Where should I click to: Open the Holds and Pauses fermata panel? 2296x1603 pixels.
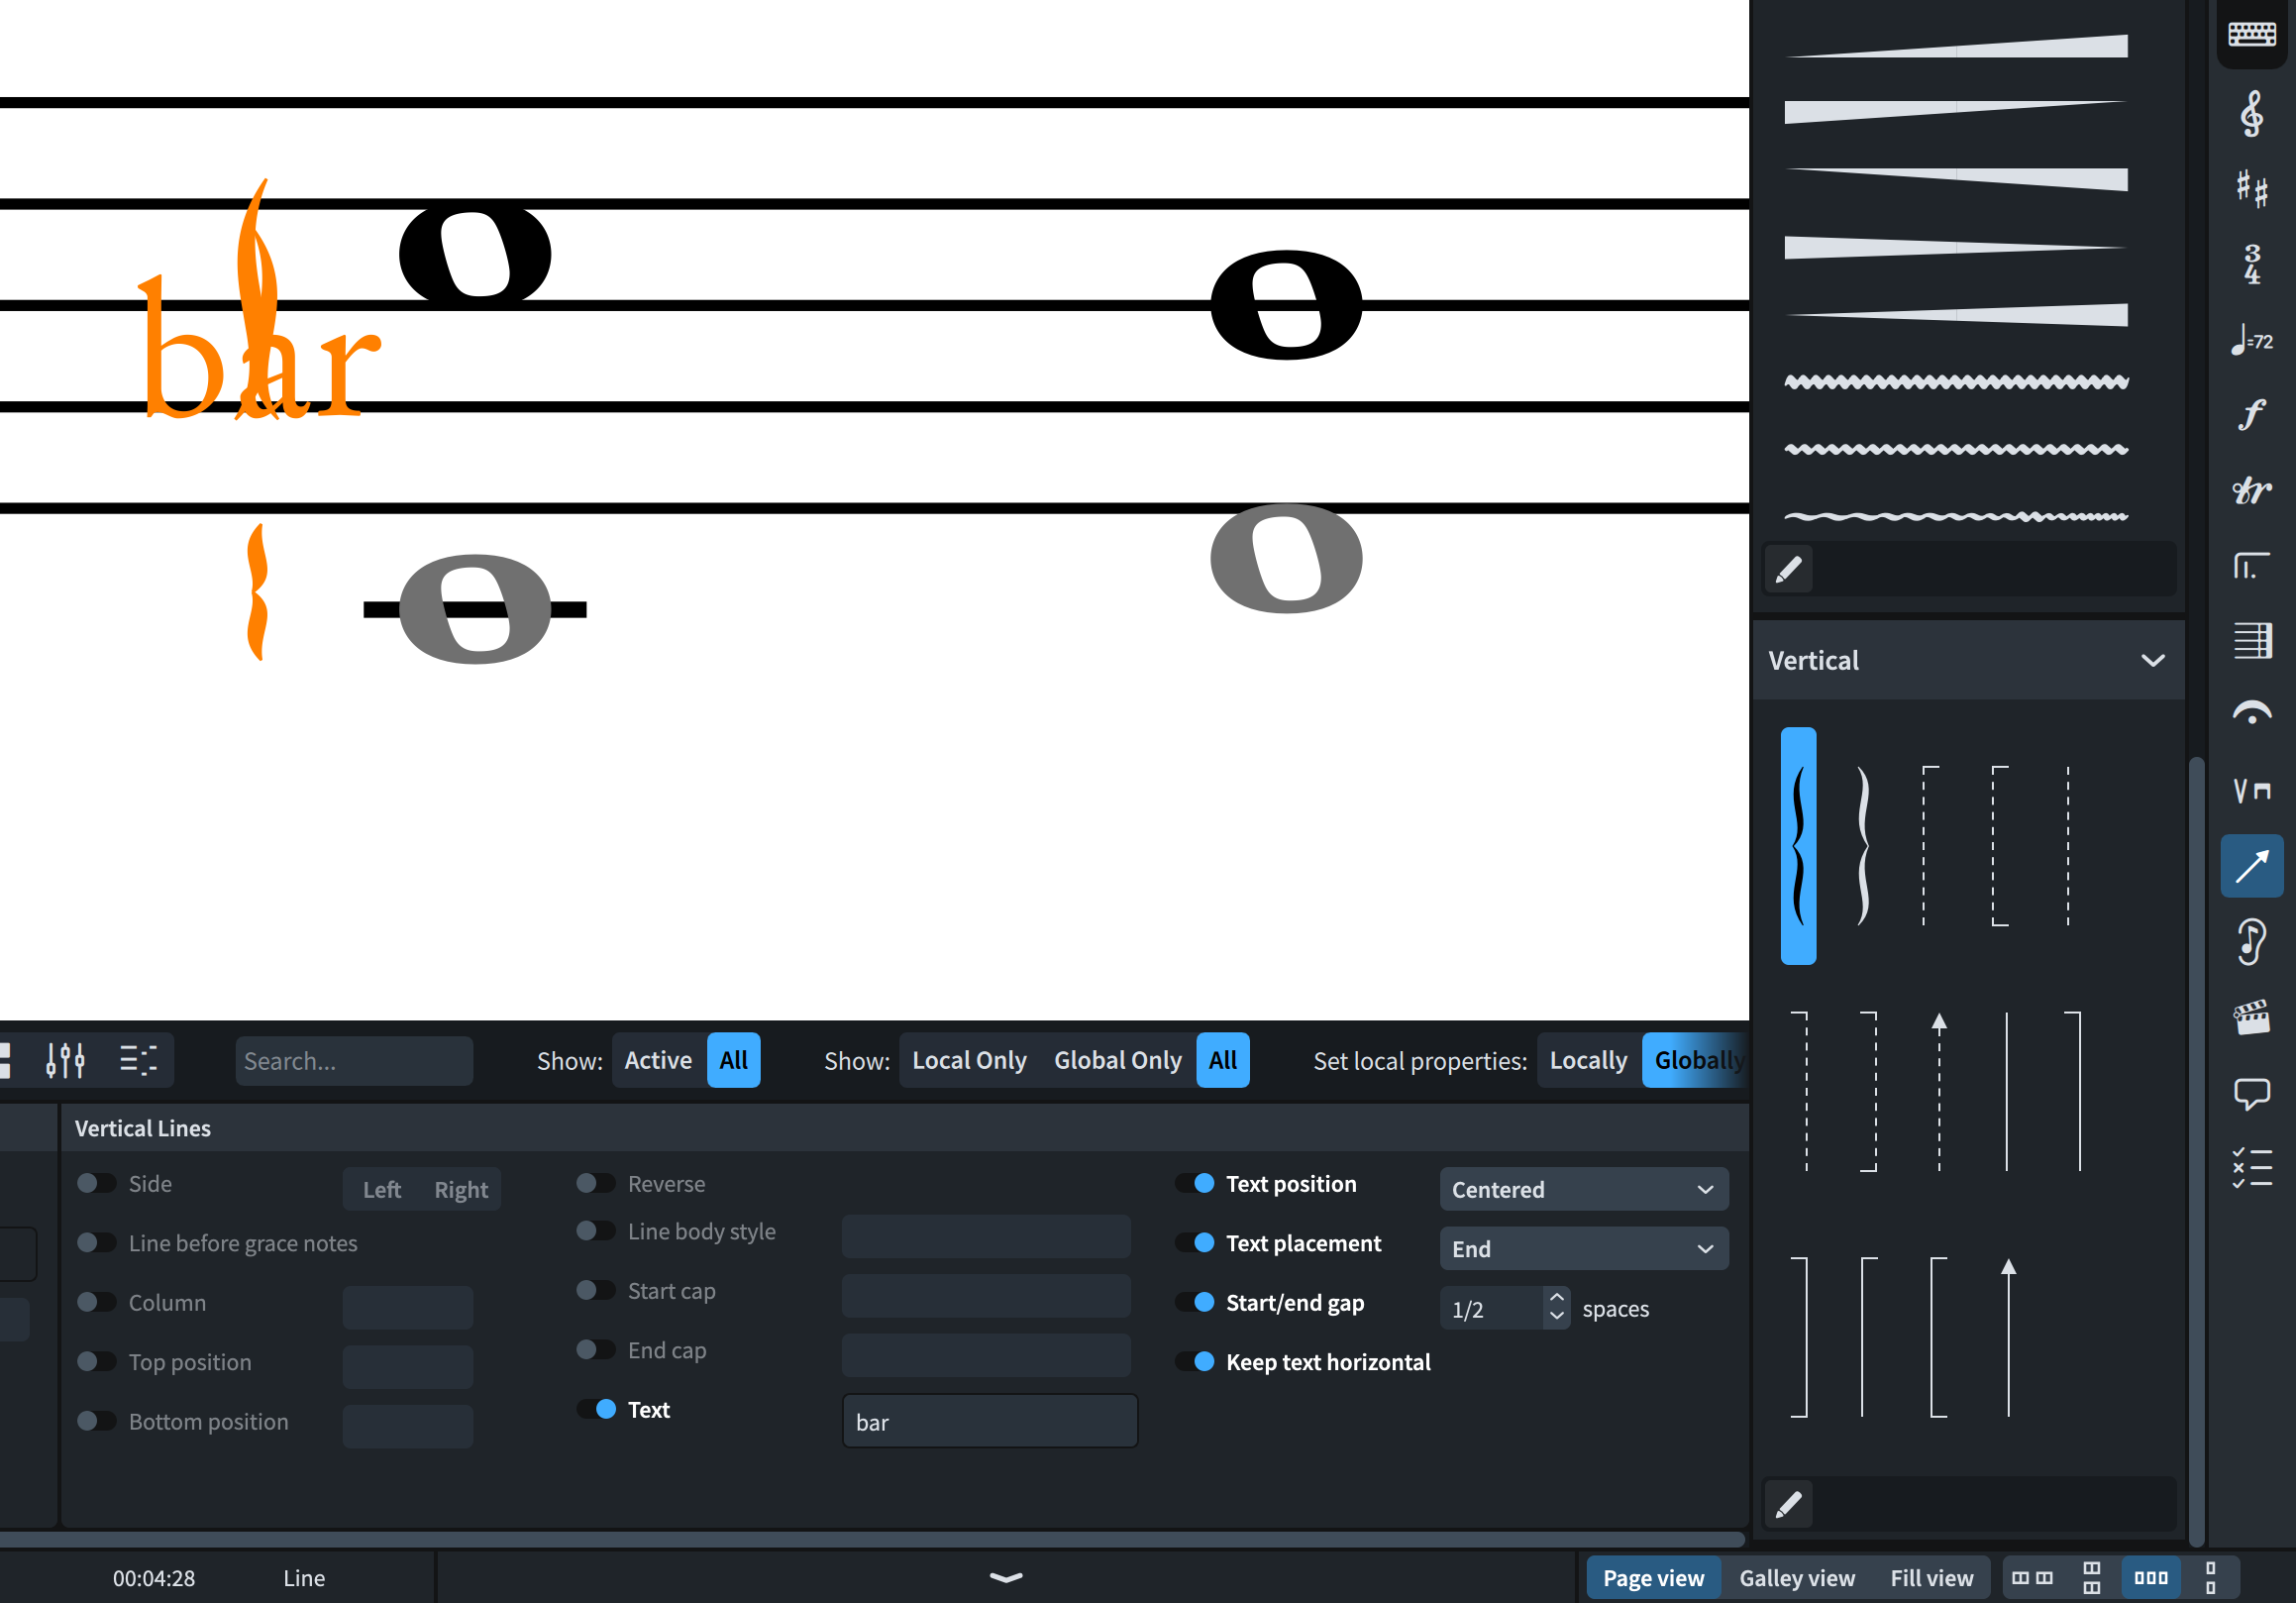(x=2250, y=714)
